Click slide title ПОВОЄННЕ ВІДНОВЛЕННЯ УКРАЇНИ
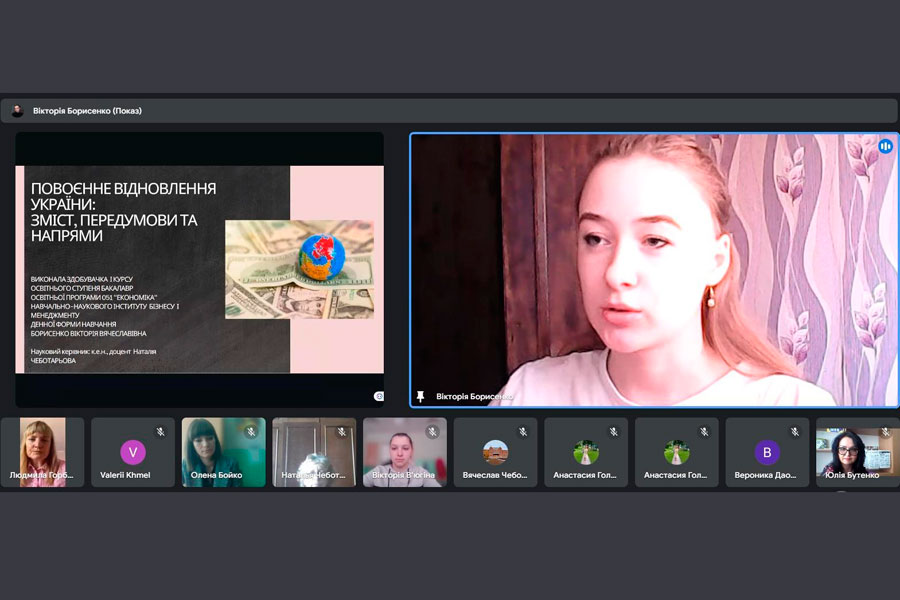 click(x=123, y=196)
